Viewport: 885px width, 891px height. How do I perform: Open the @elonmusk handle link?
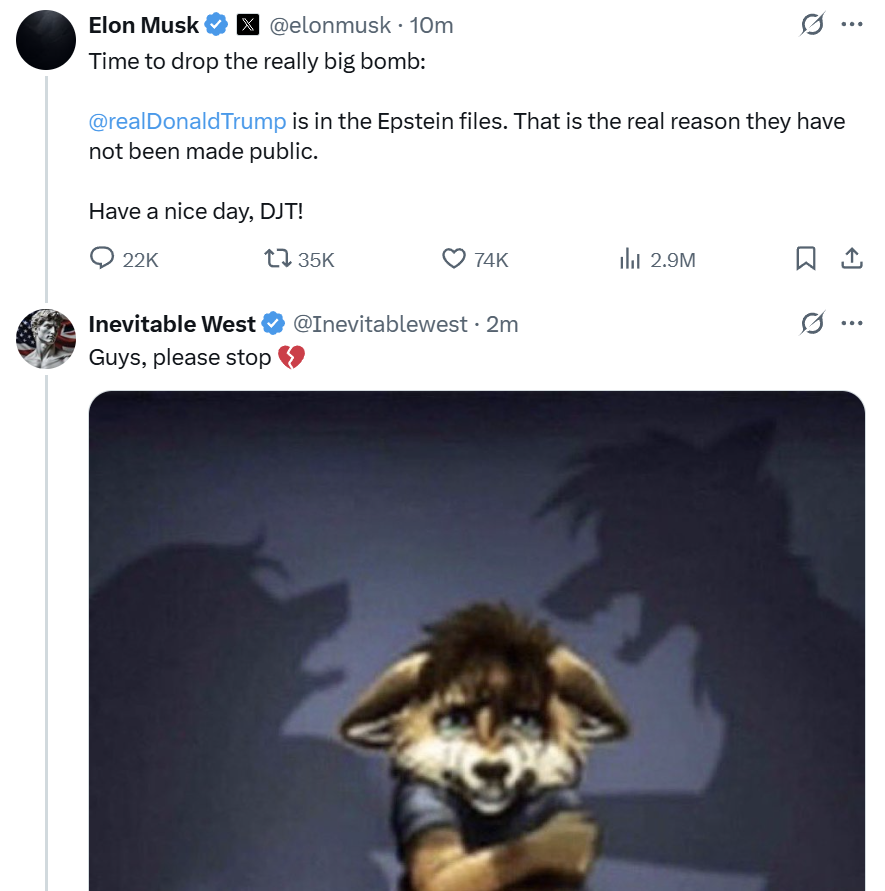tap(330, 26)
